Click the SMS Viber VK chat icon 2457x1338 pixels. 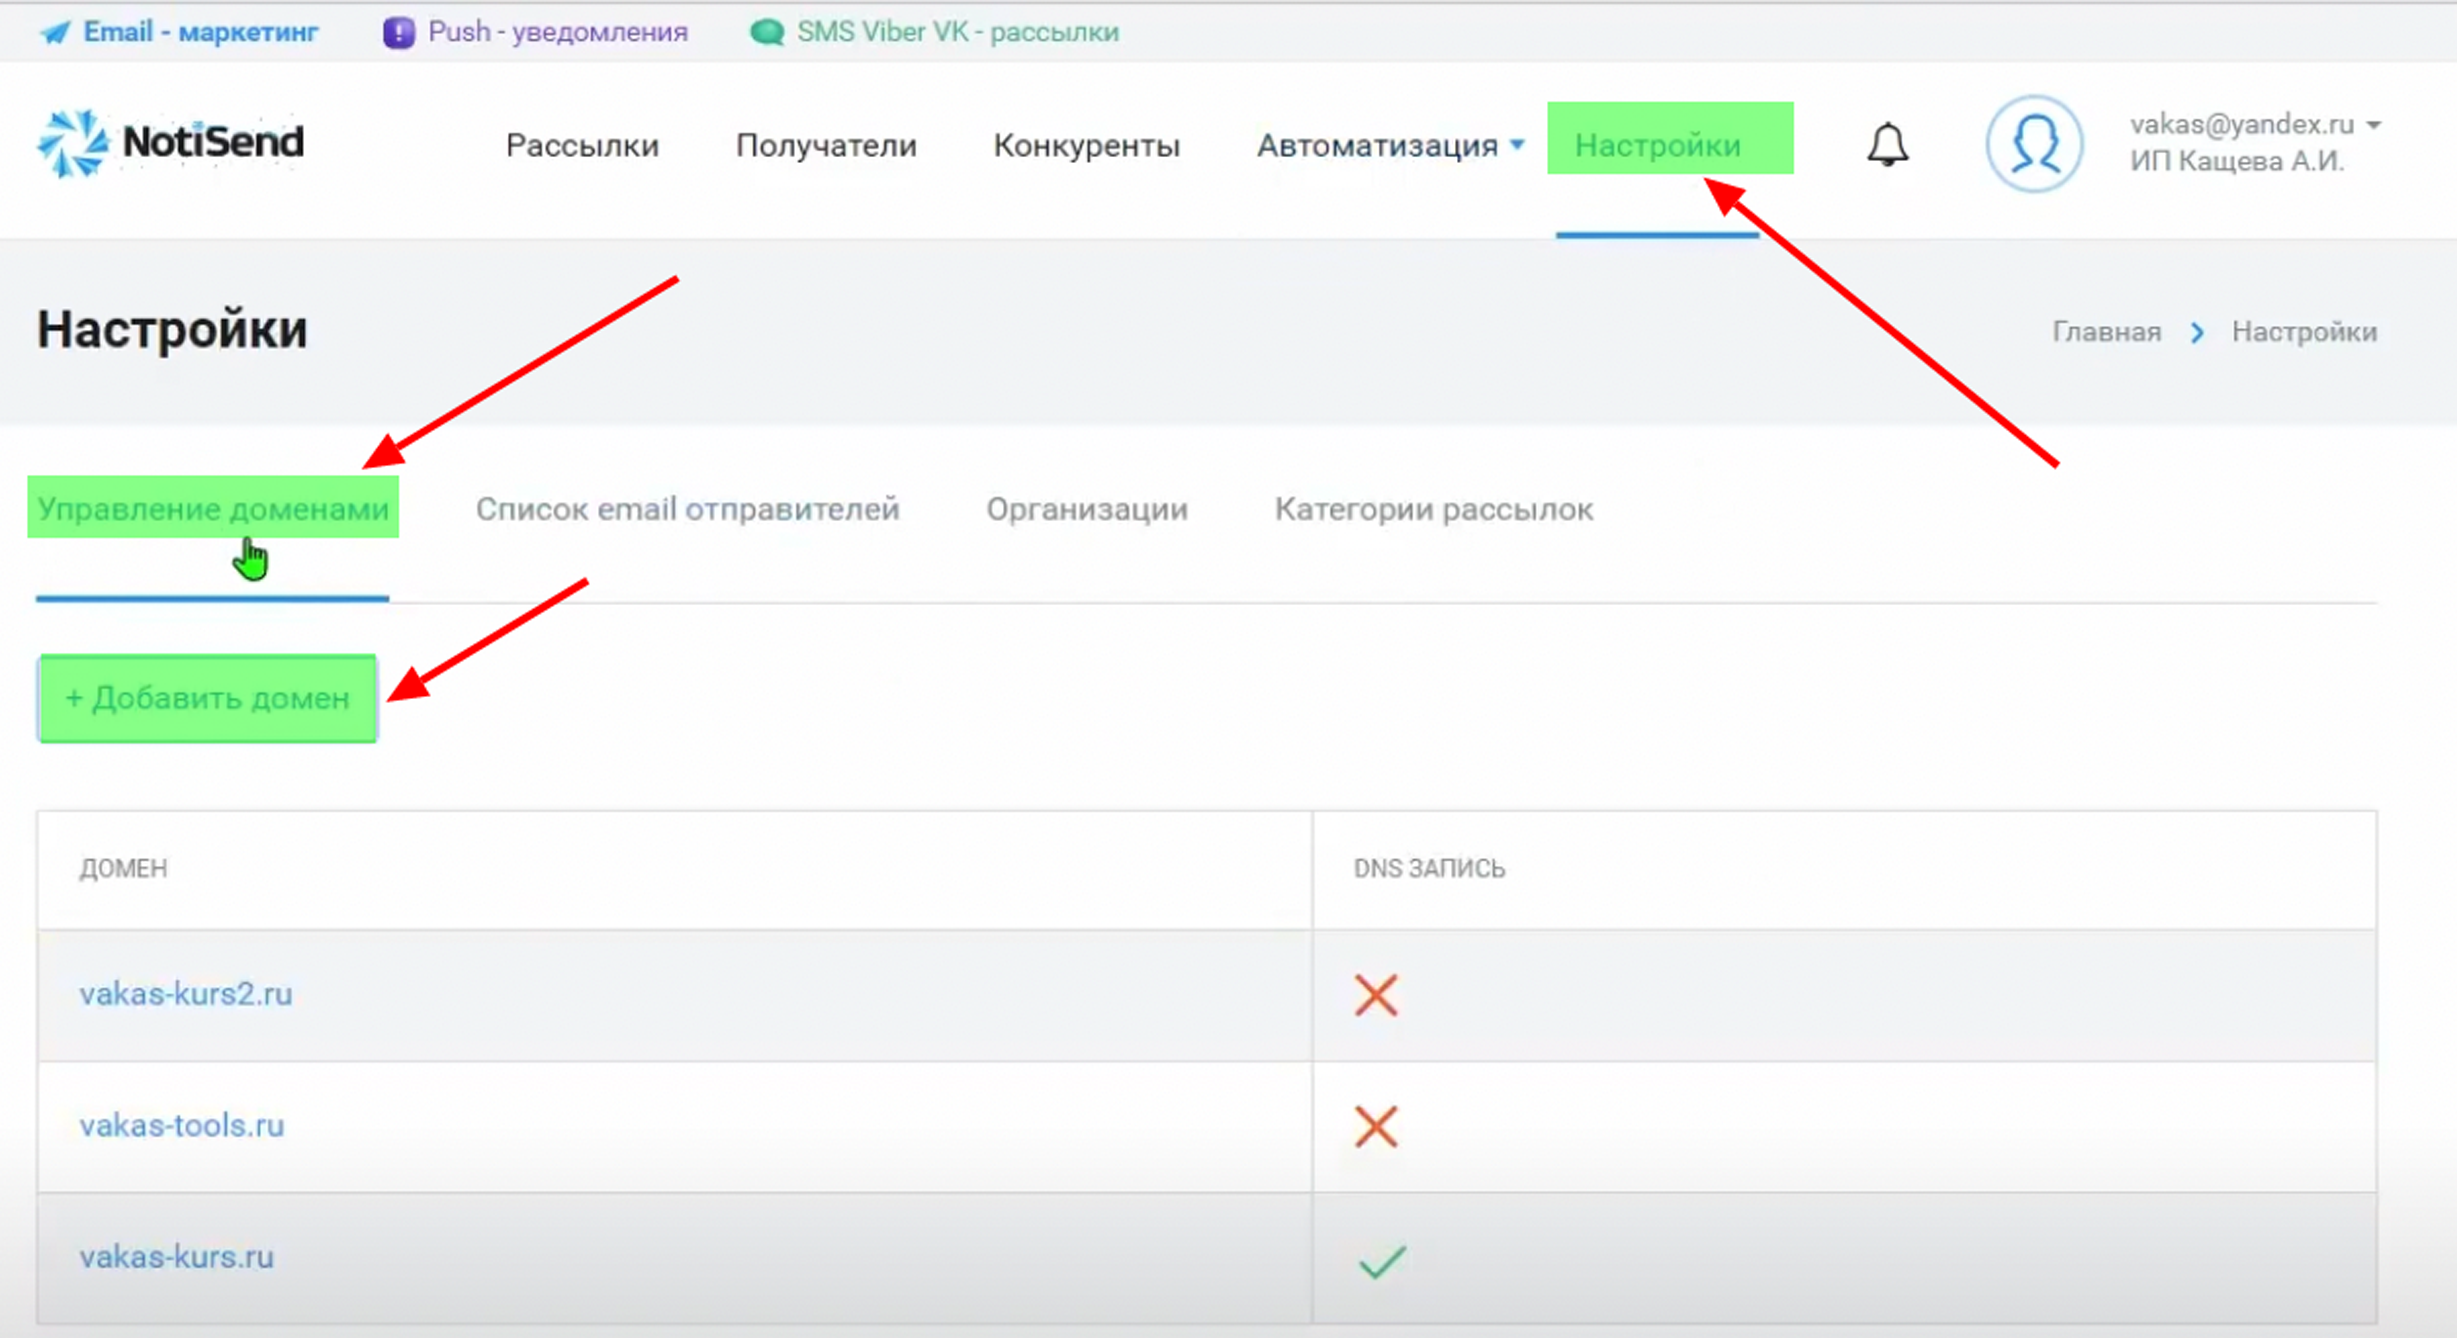(x=766, y=32)
